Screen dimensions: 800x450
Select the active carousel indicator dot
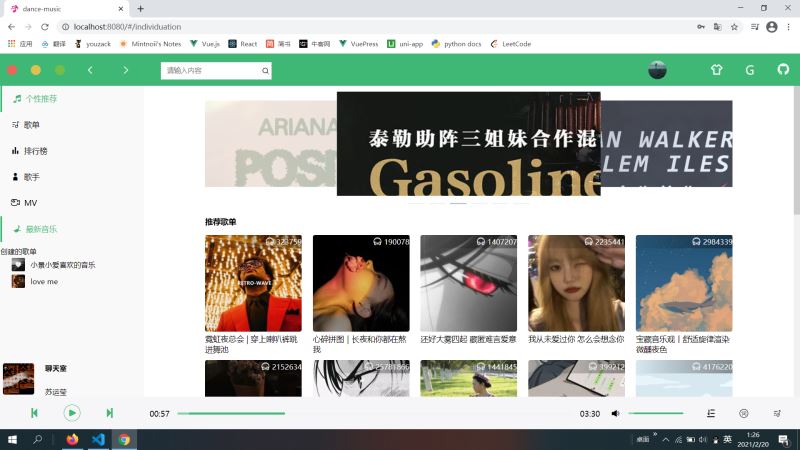(458, 203)
